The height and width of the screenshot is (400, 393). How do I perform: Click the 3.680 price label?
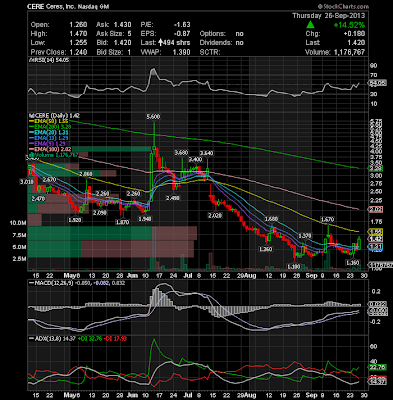[x=182, y=153]
